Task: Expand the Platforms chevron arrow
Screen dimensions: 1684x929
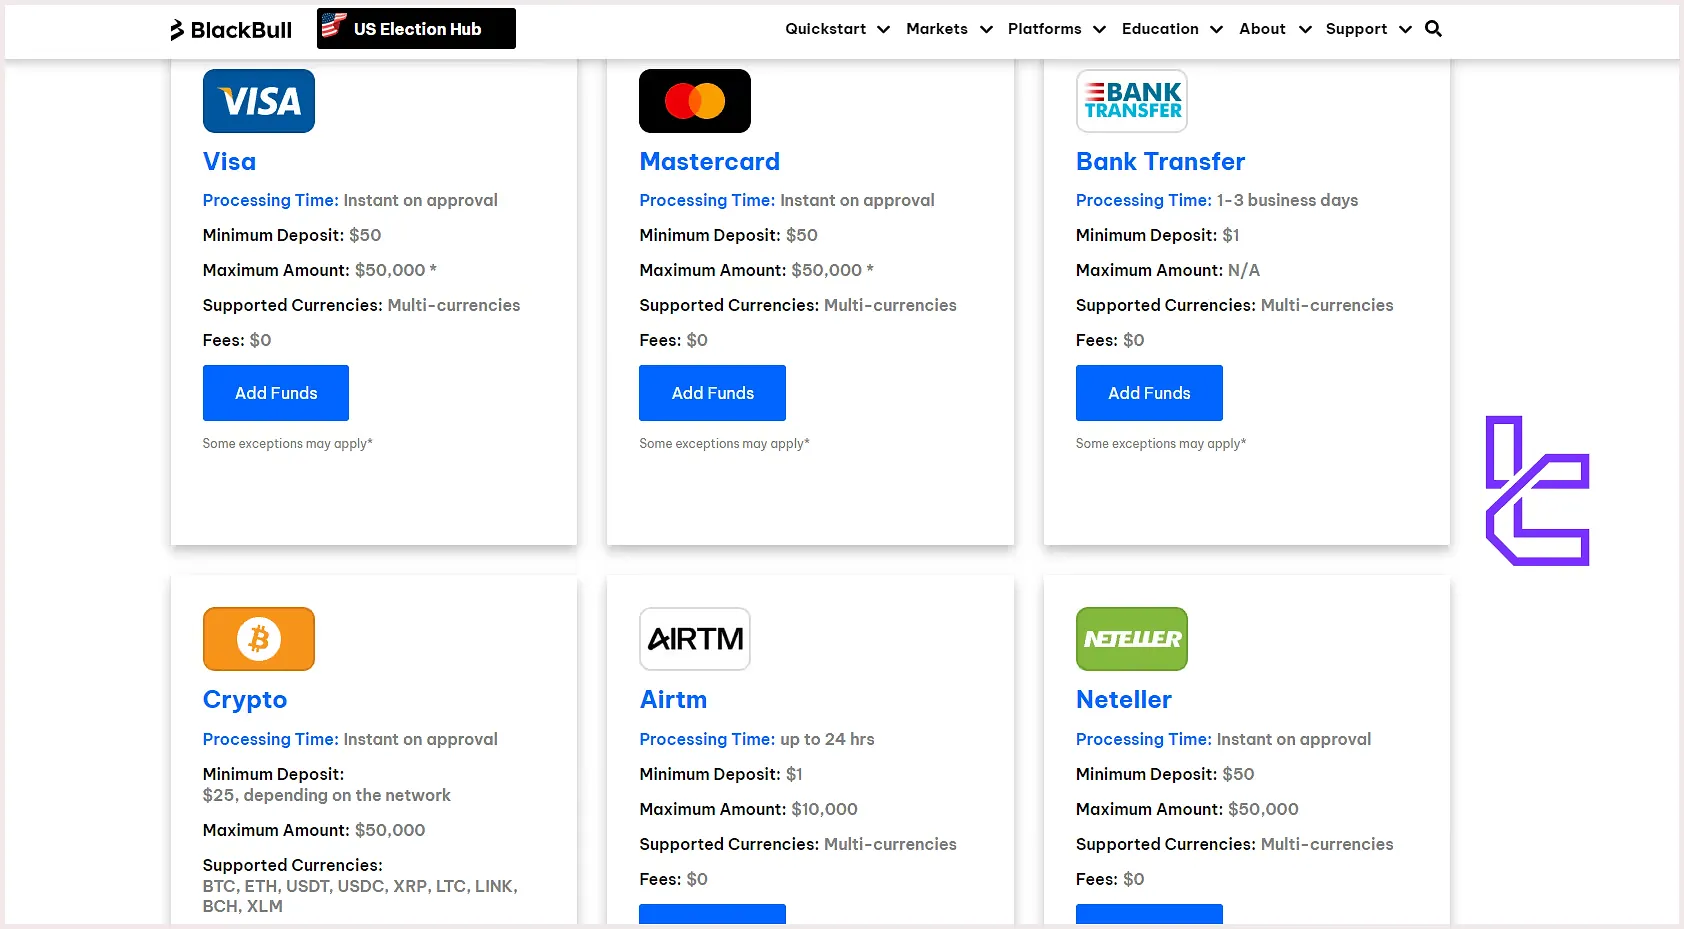Action: (x=1099, y=30)
